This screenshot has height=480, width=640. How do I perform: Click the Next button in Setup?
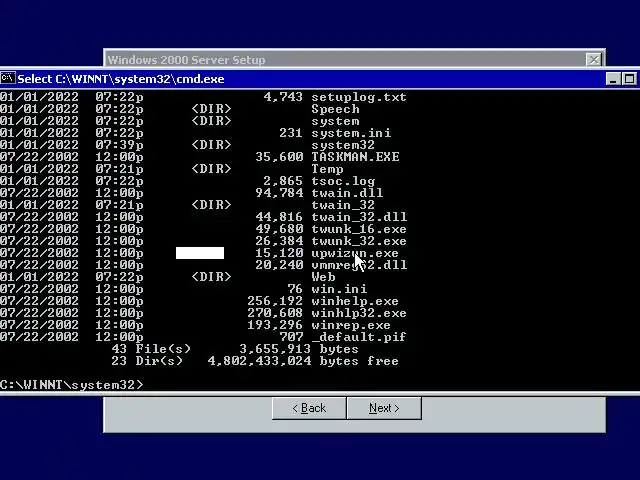(384, 408)
